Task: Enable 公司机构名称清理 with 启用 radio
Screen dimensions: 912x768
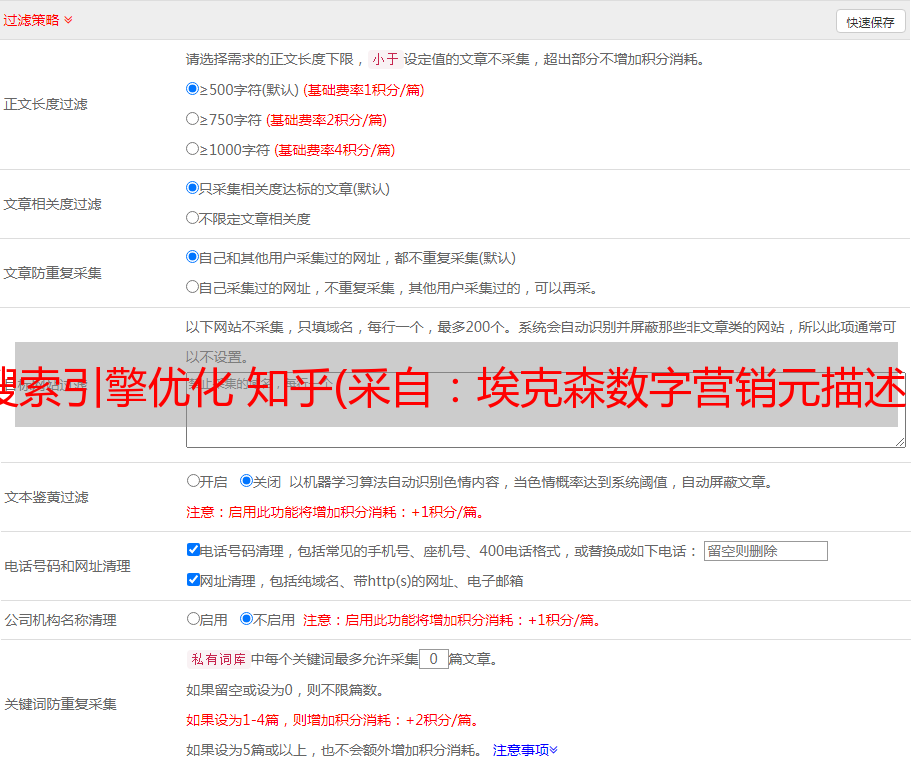Action: 193,619
